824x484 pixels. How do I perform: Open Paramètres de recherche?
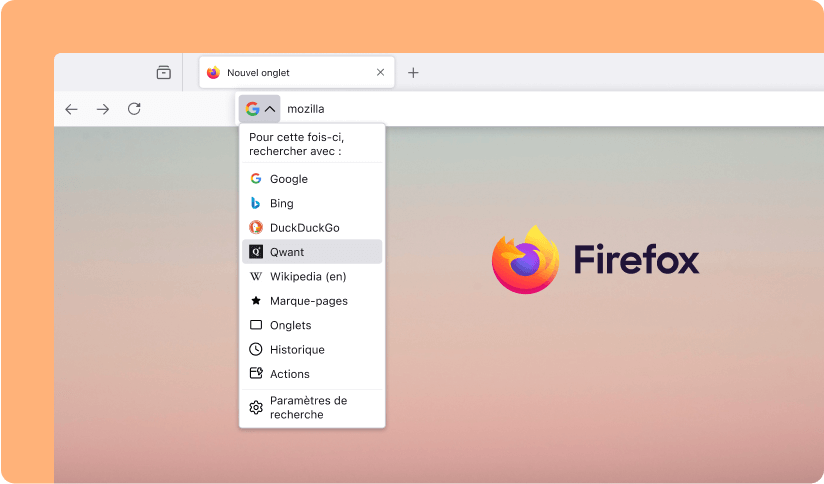click(x=312, y=407)
